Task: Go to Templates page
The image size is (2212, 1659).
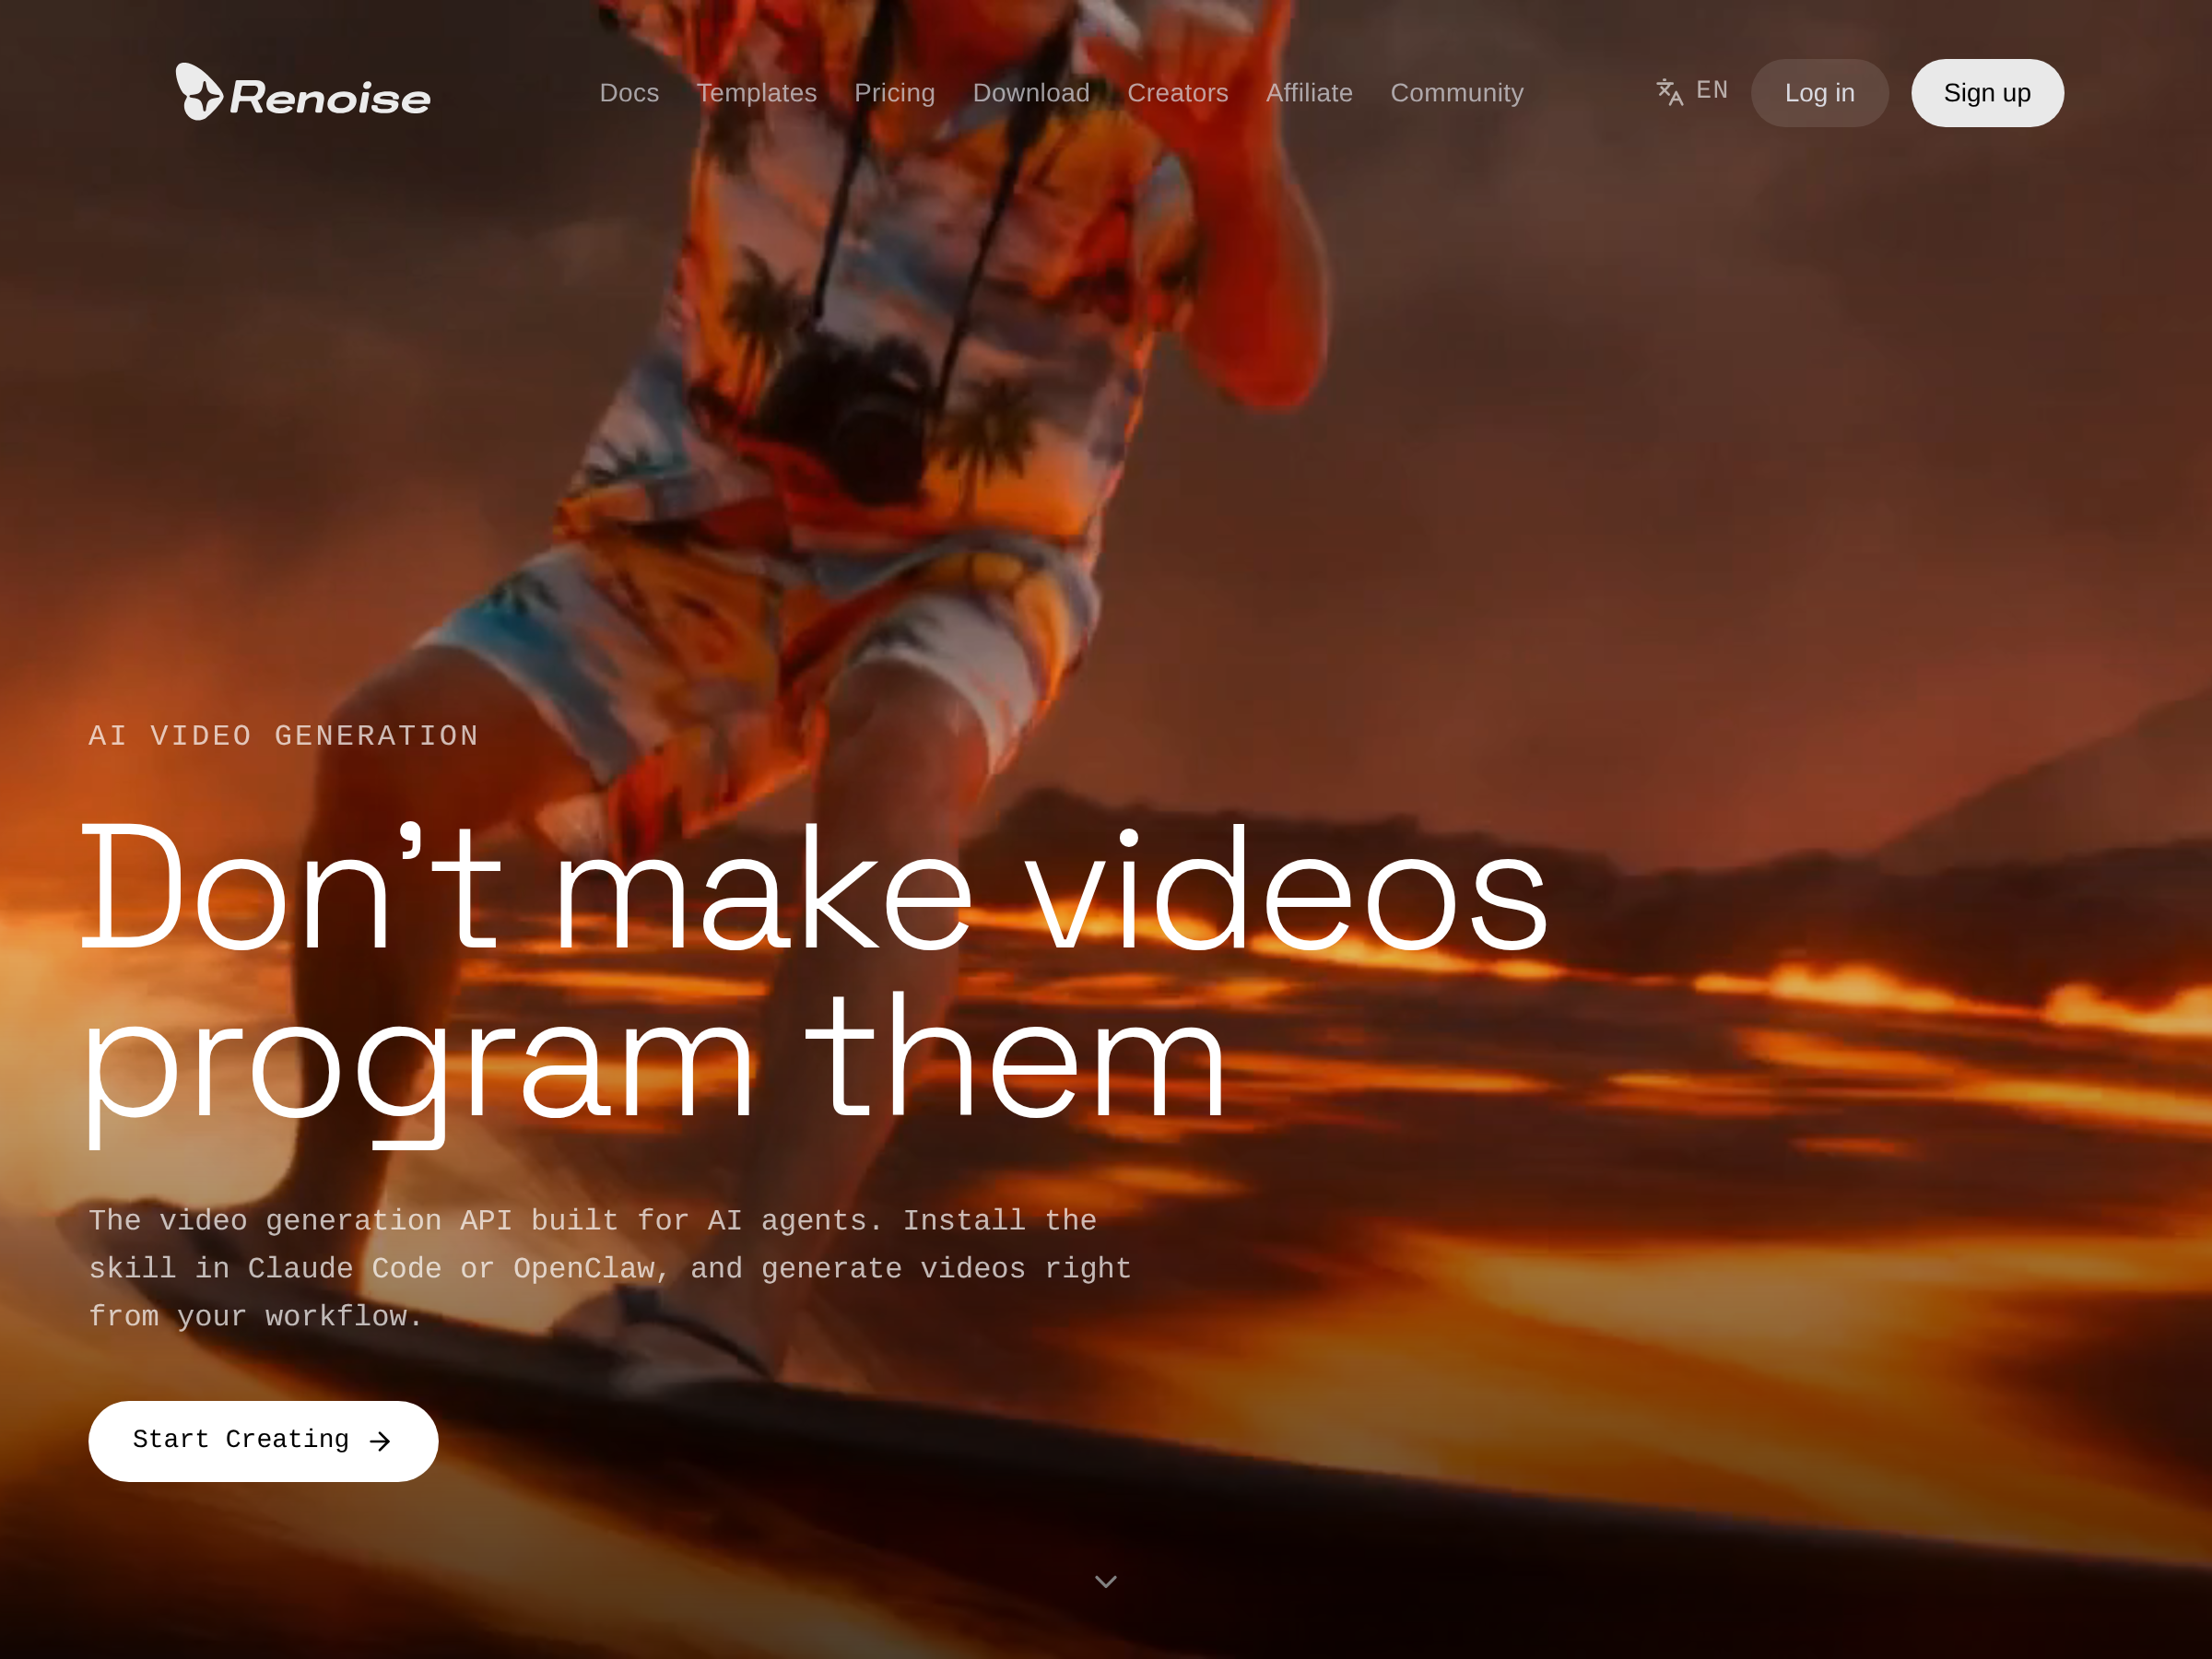Action: tap(757, 93)
